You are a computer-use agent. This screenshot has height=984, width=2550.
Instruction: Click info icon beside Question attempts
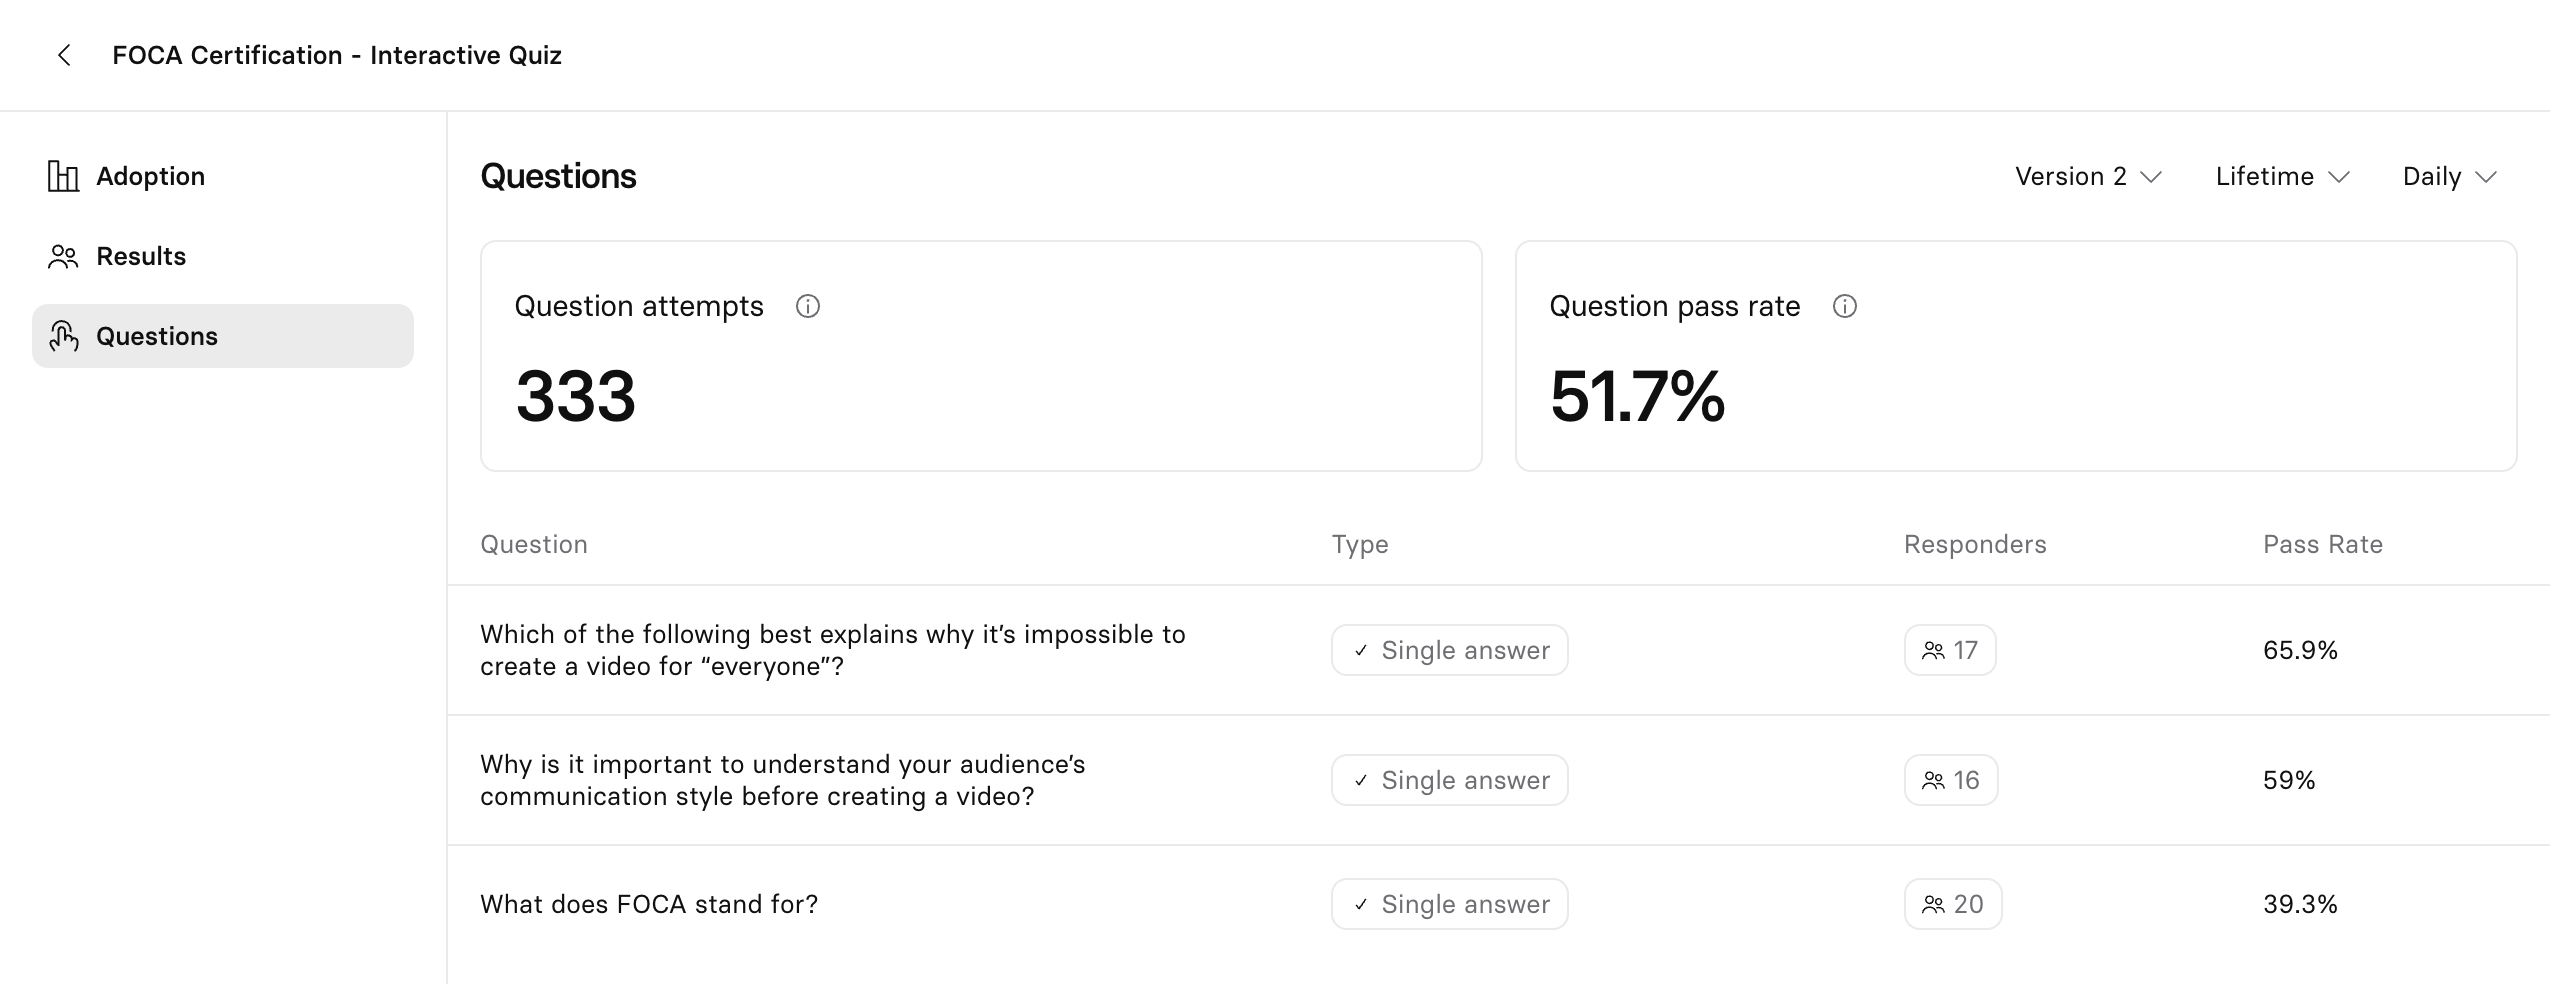click(808, 306)
